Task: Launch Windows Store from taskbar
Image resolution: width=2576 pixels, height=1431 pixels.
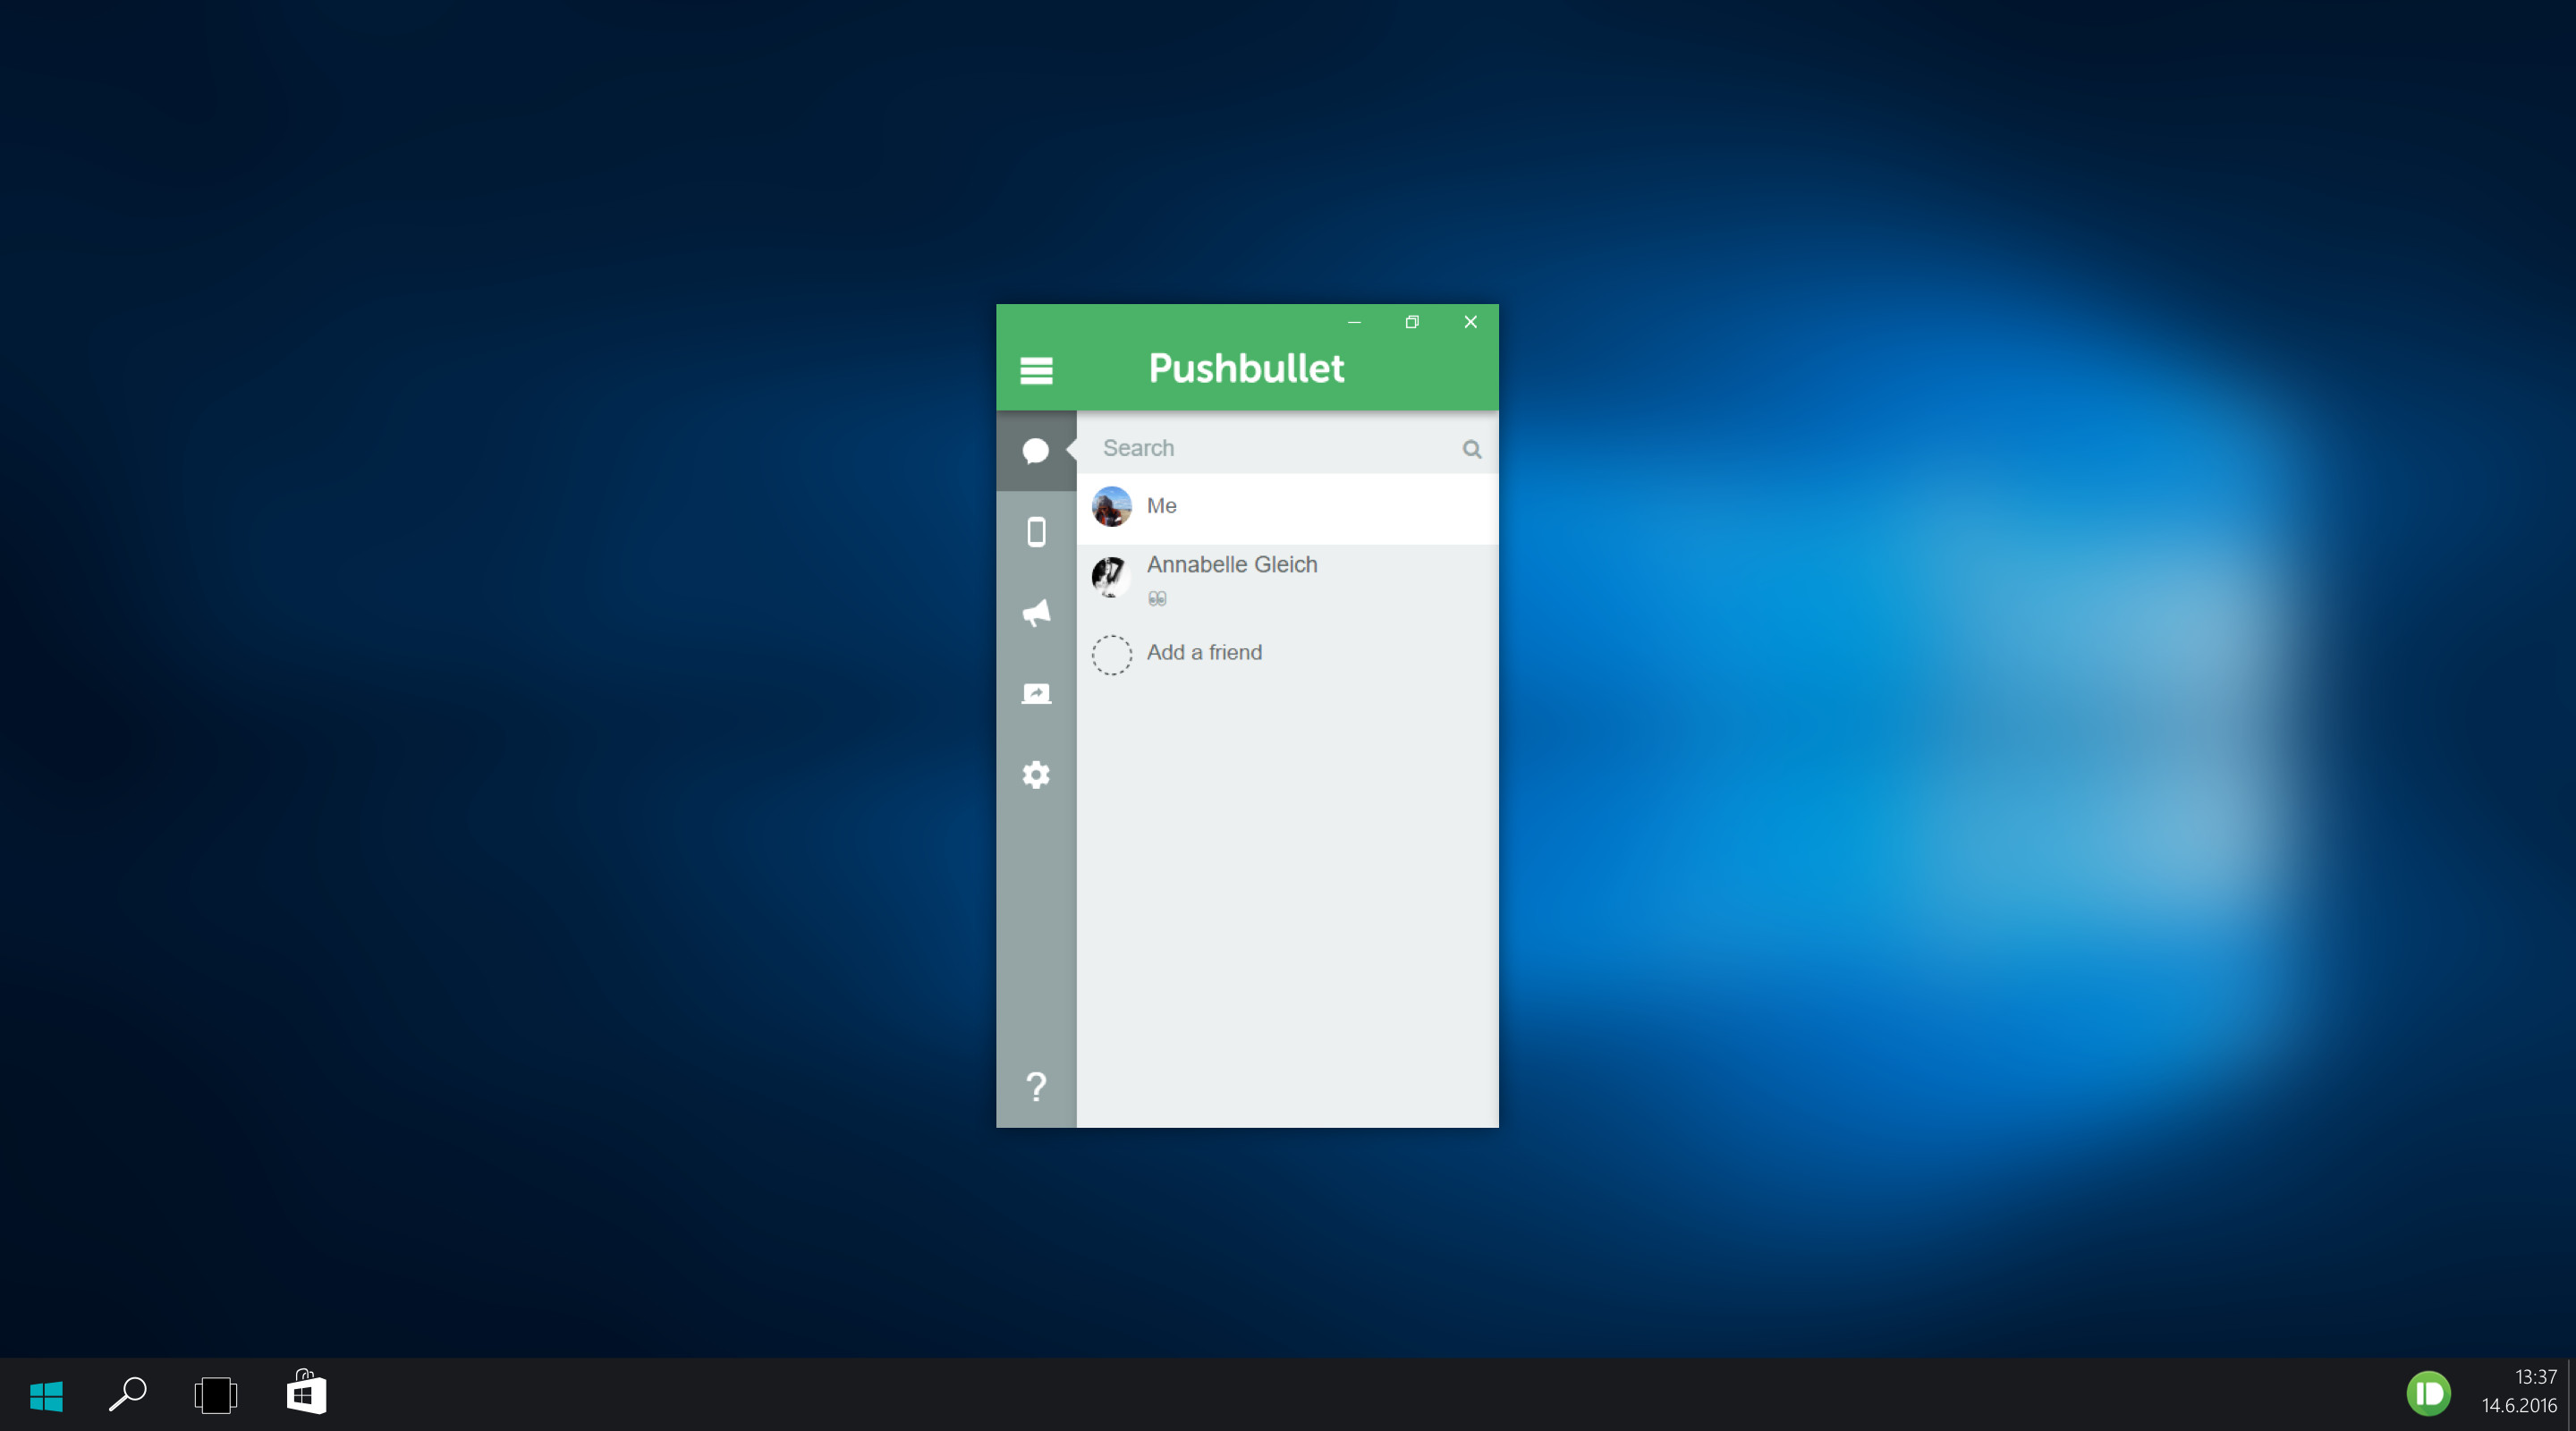Action: [x=306, y=1393]
